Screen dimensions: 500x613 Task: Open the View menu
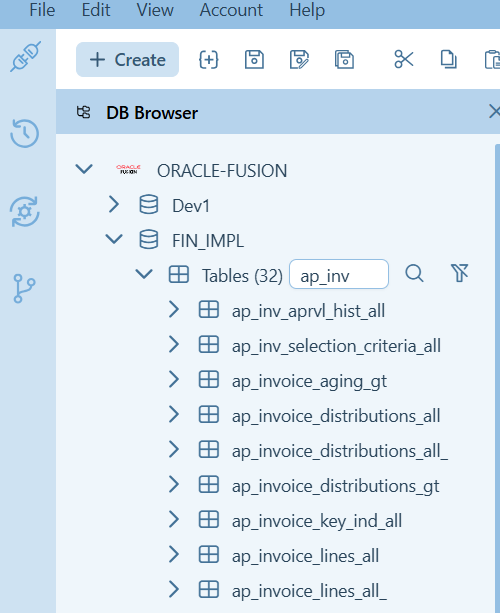click(155, 10)
